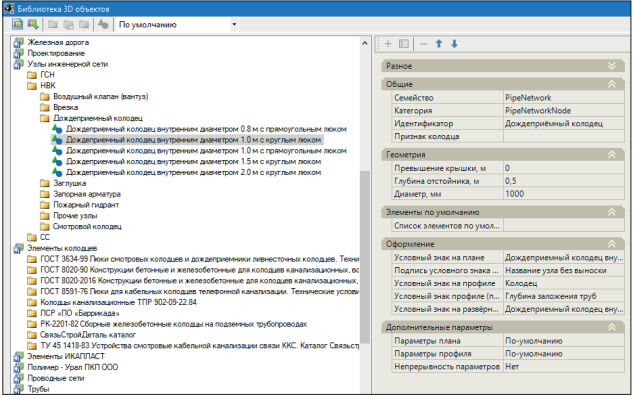Collapse the 'Геометрия' section

[x=612, y=155]
